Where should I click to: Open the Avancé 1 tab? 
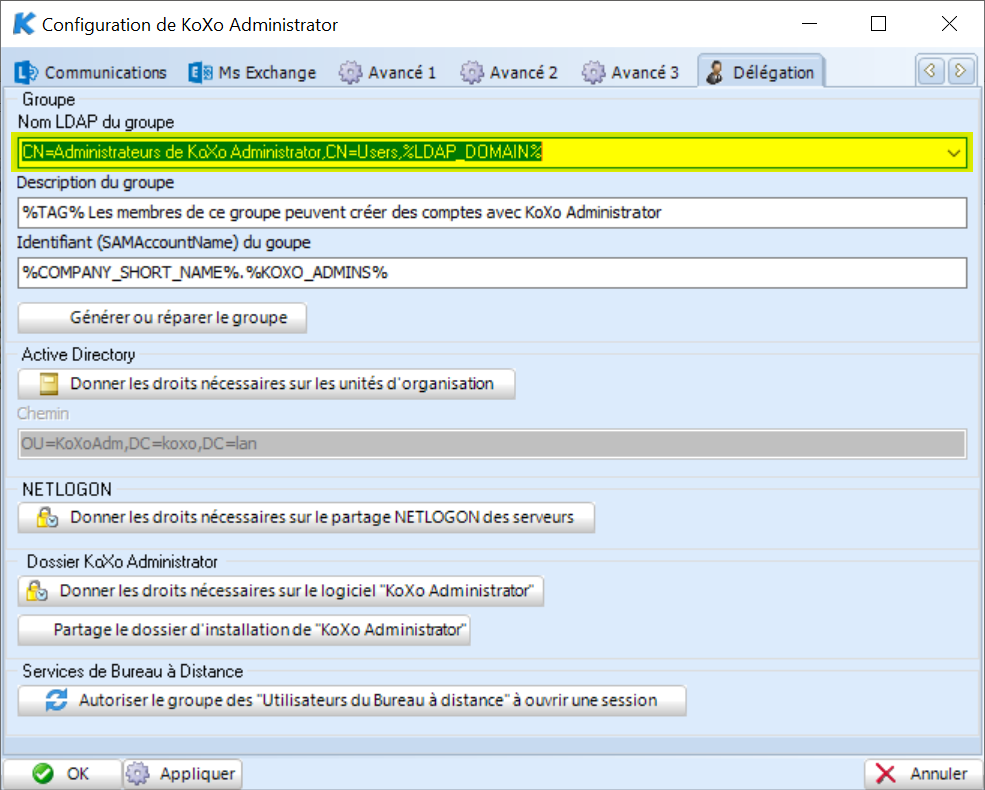(x=388, y=72)
